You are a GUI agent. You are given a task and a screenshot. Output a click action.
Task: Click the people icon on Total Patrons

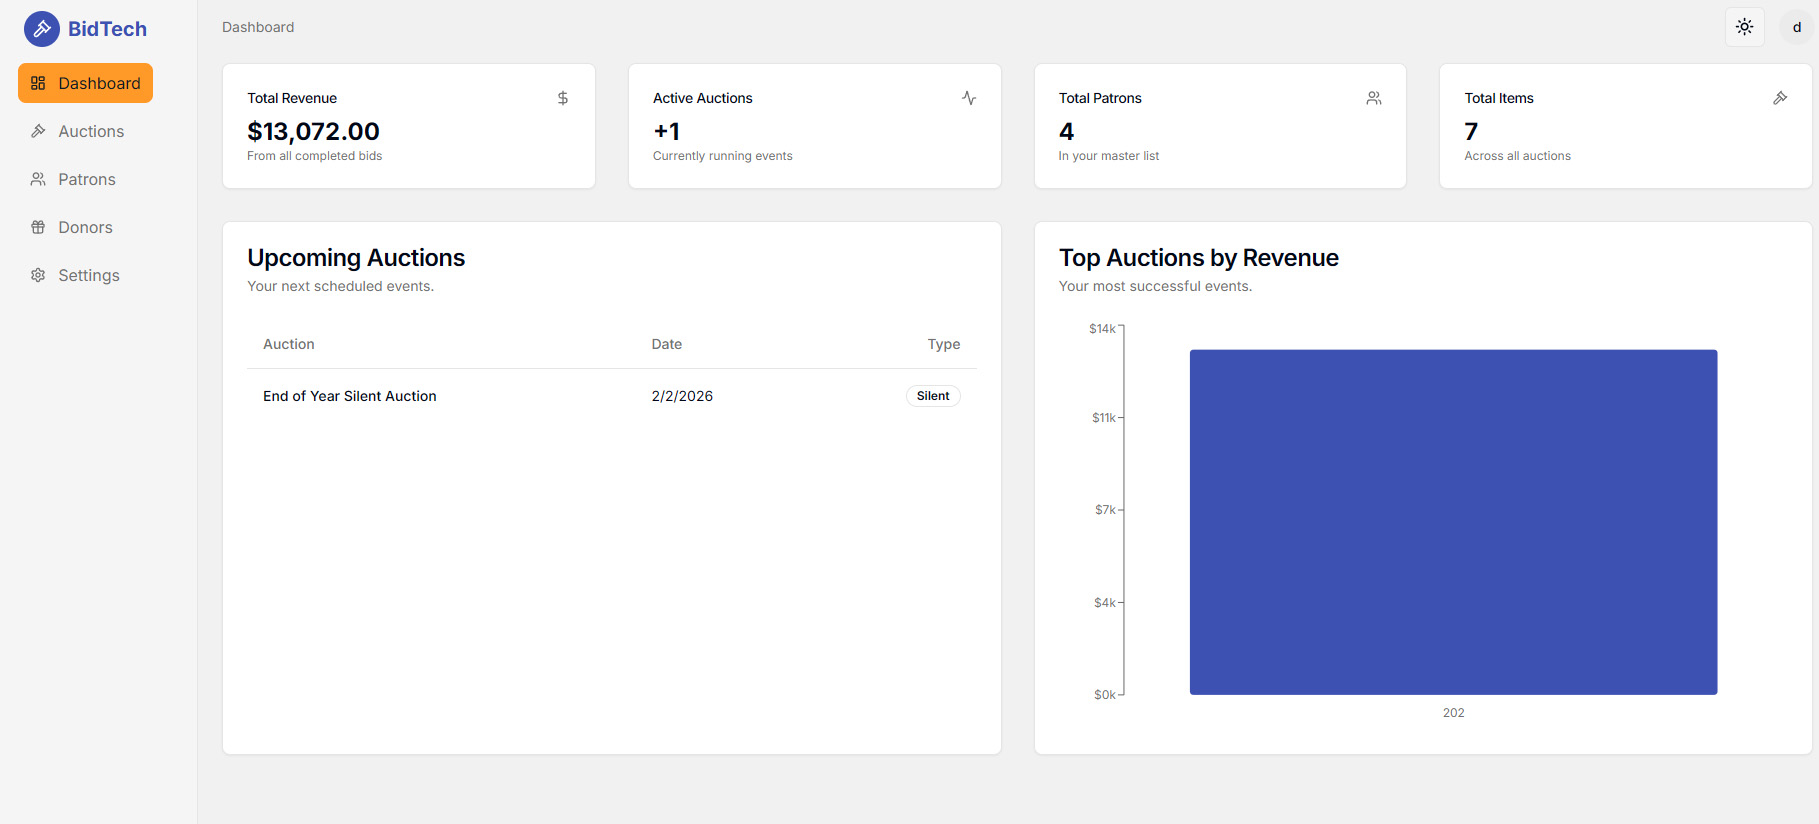point(1374,98)
